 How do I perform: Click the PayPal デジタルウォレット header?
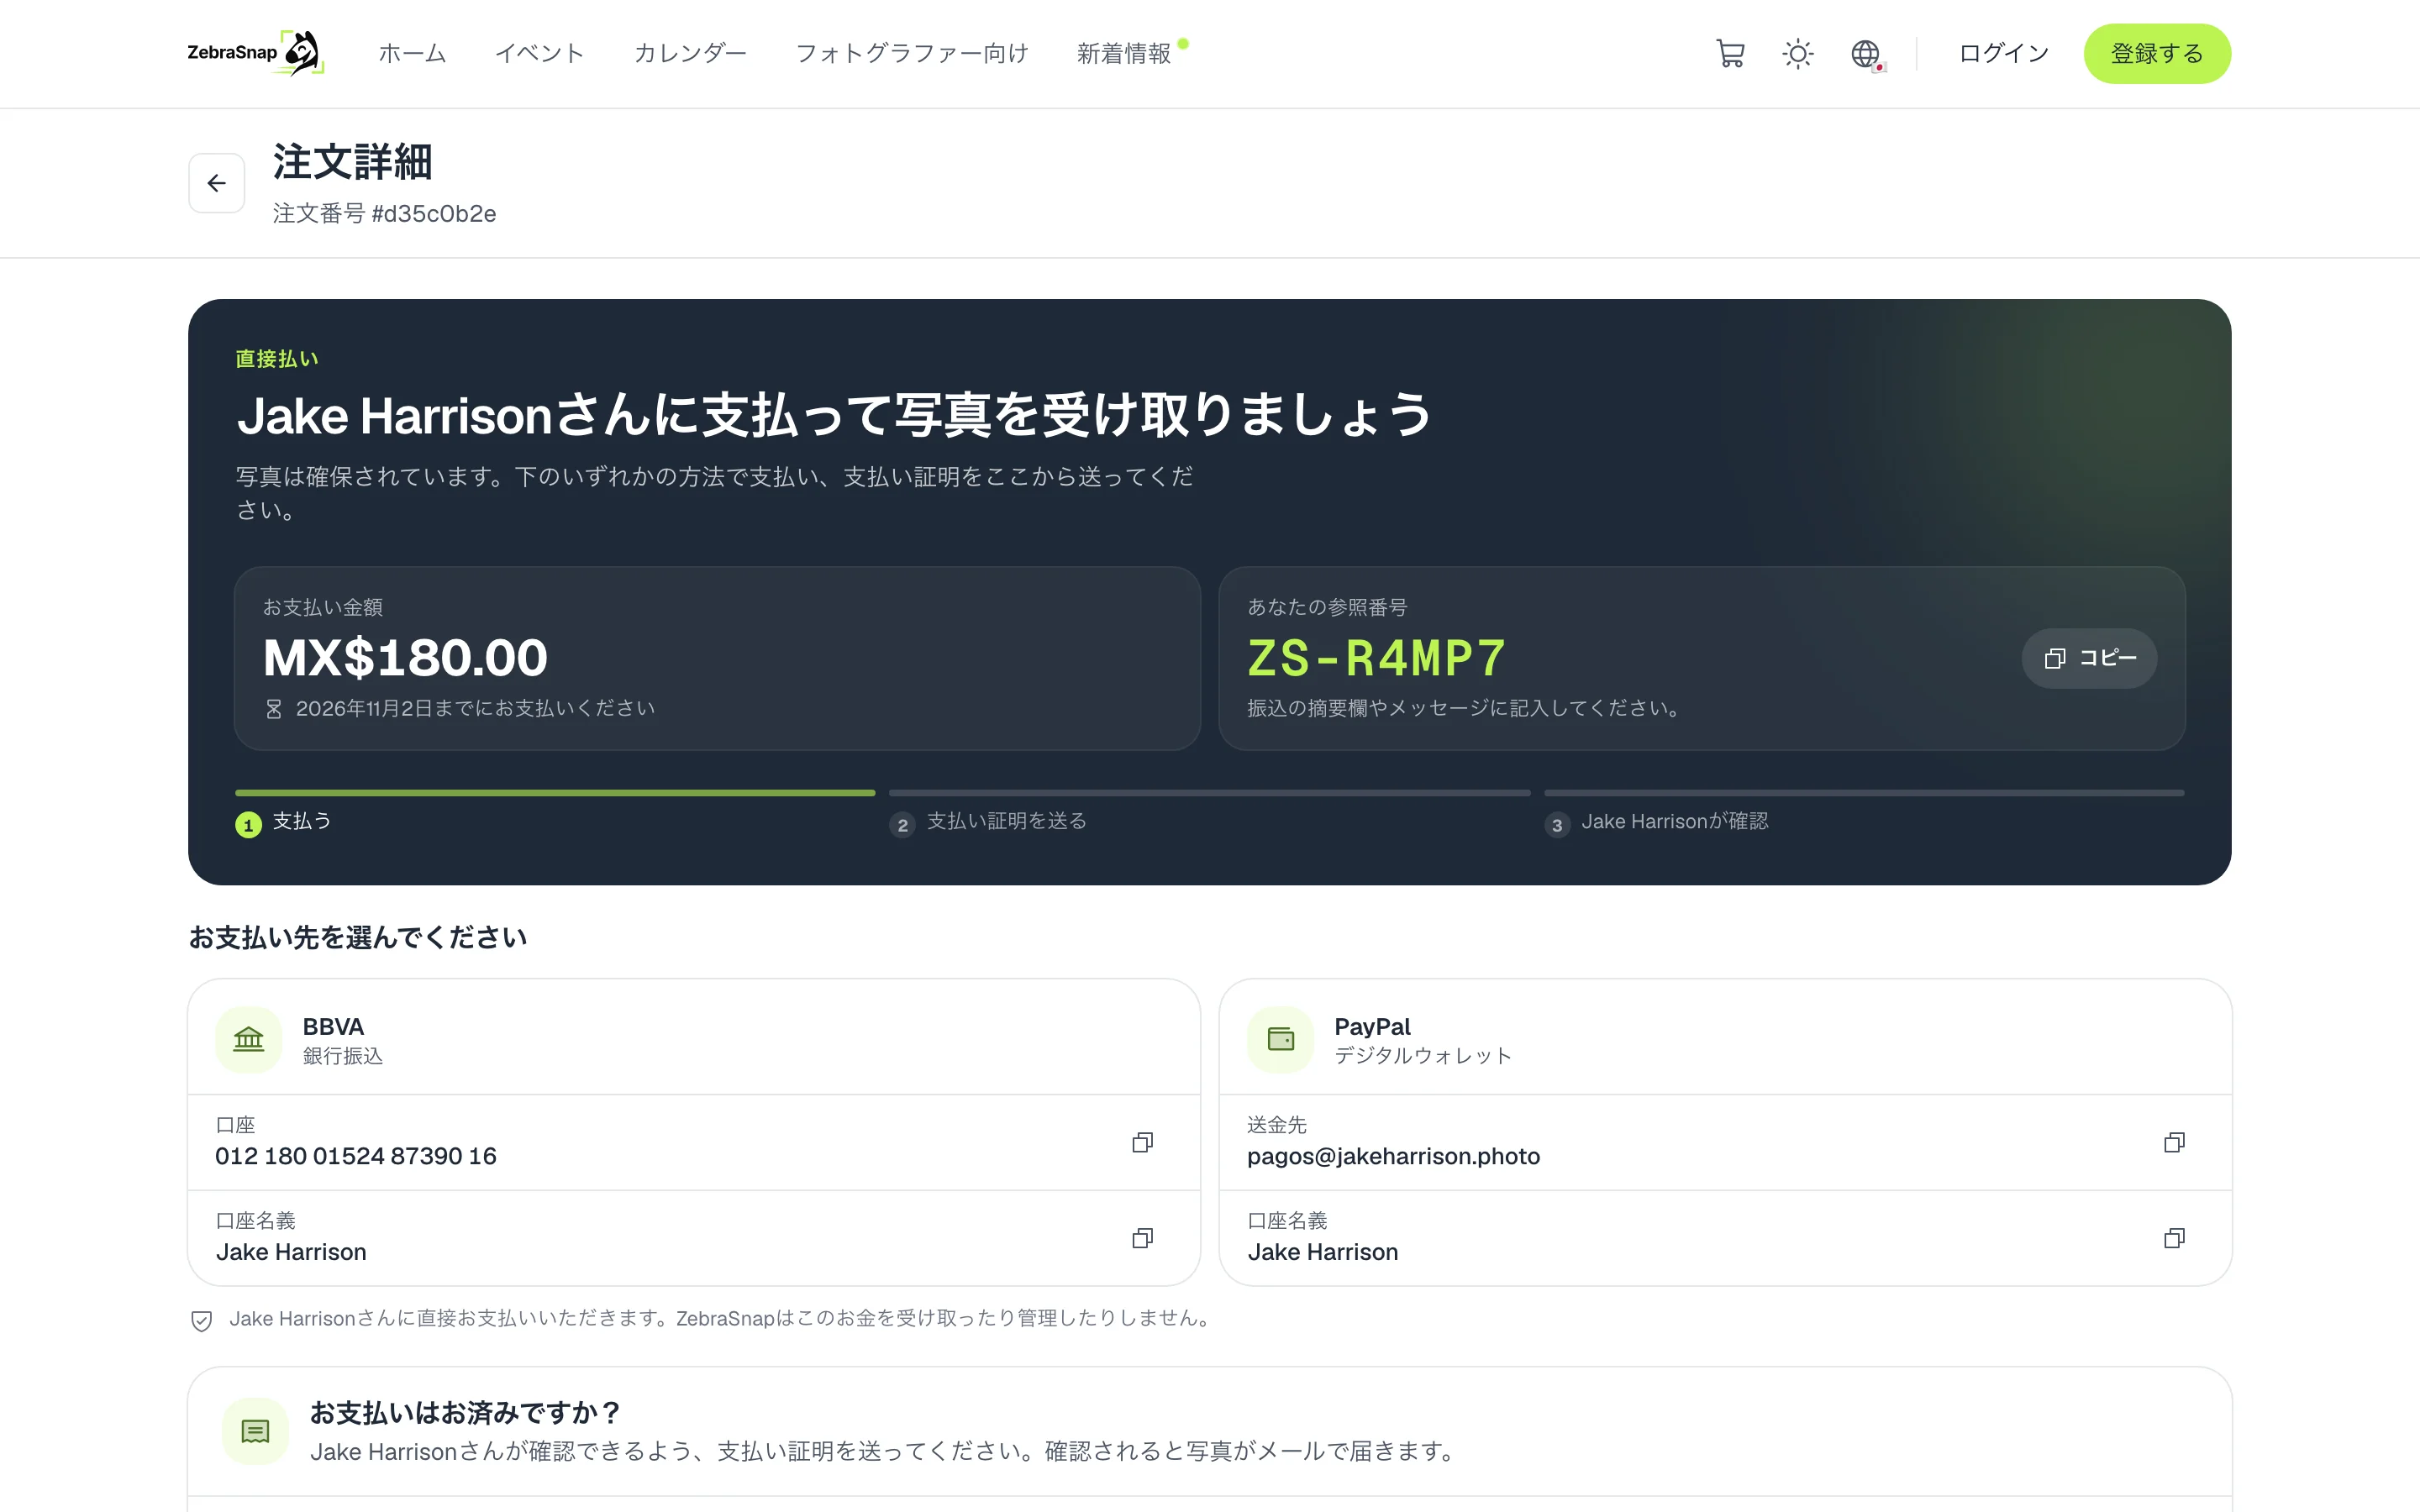click(x=1726, y=1038)
